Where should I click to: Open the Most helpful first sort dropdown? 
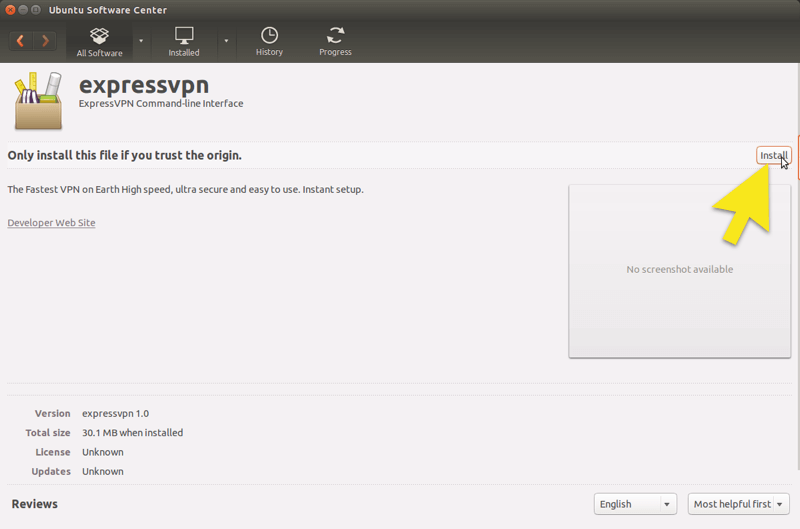(x=738, y=504)
